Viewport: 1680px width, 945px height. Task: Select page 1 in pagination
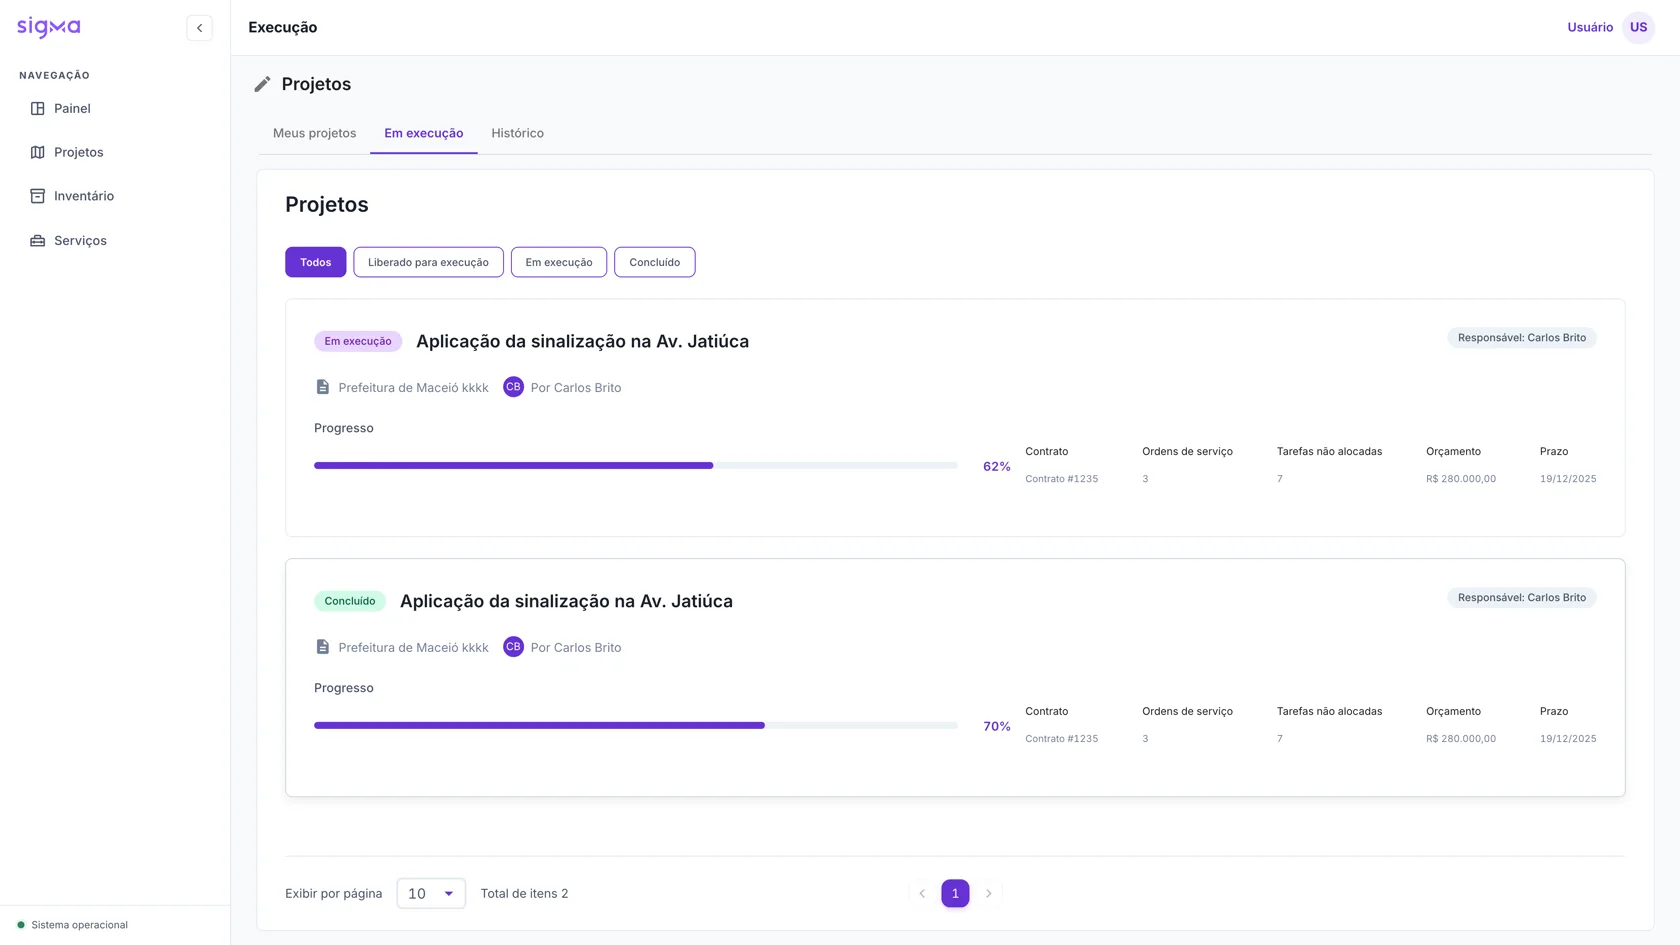(x=955, y=893)
